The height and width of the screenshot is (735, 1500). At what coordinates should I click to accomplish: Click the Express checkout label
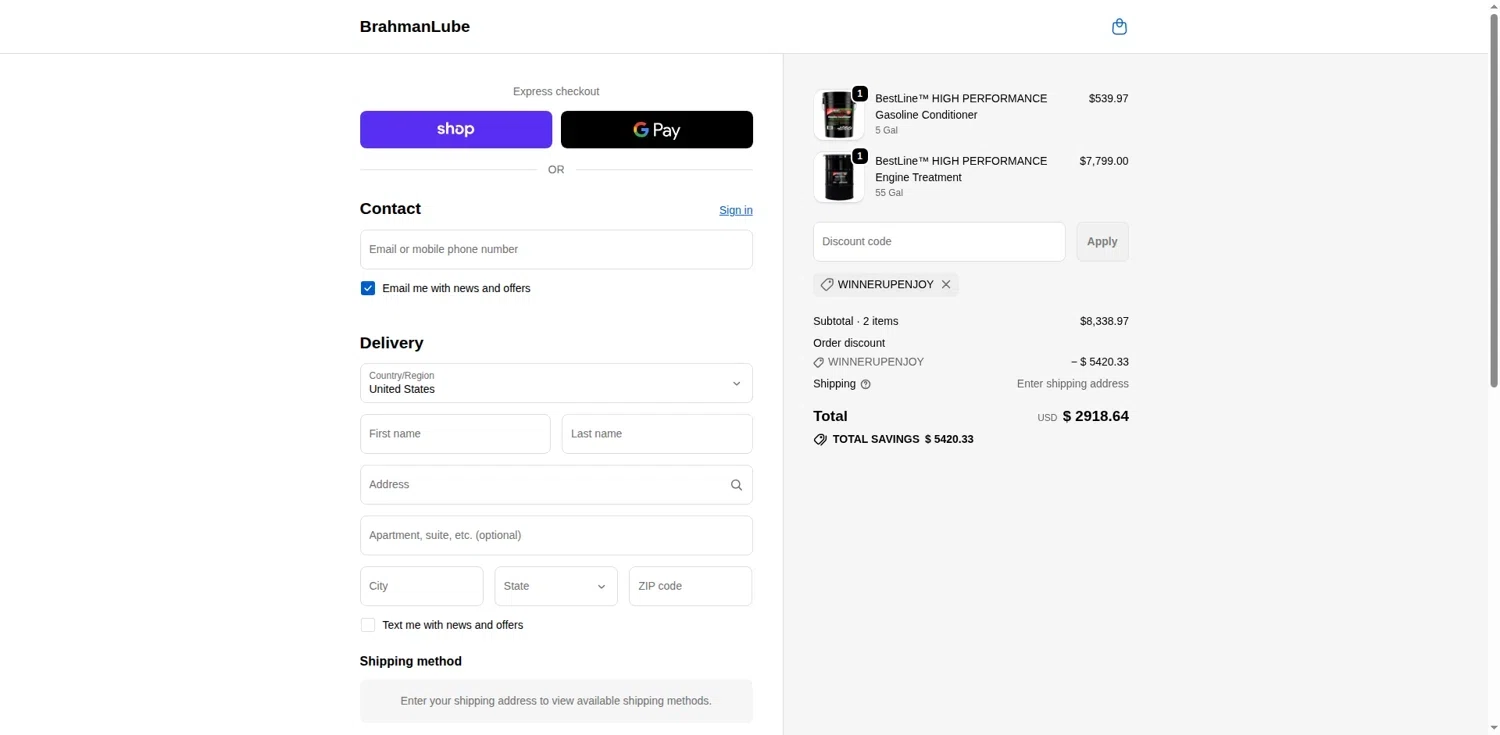coord(556,92)
